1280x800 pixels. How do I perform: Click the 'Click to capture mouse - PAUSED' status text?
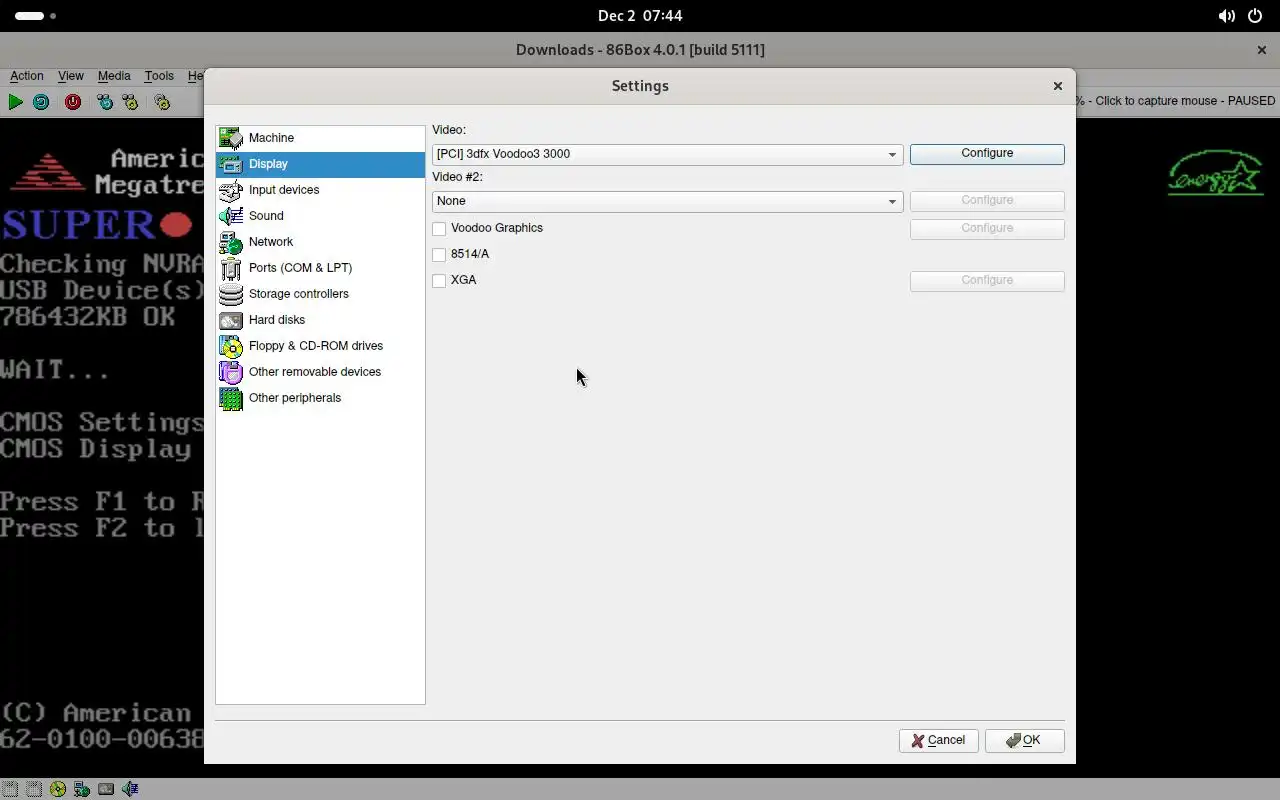click(1179, 101)
